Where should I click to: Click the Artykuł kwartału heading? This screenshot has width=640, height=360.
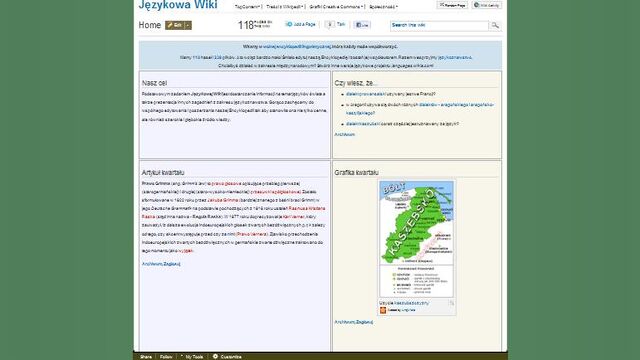coord(163,173)
